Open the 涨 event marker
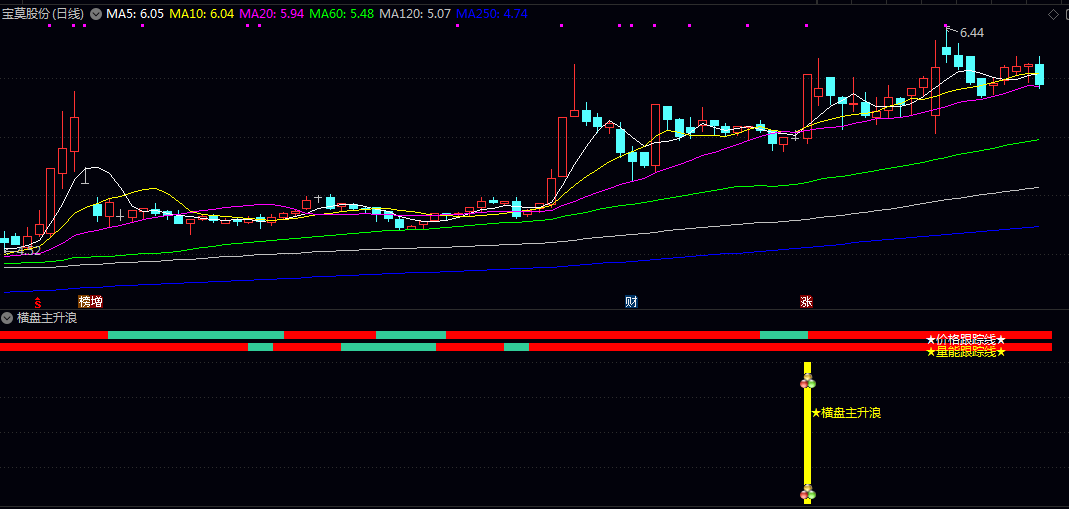This screenshot has width=1069, height=509. [x=807, y=302]
